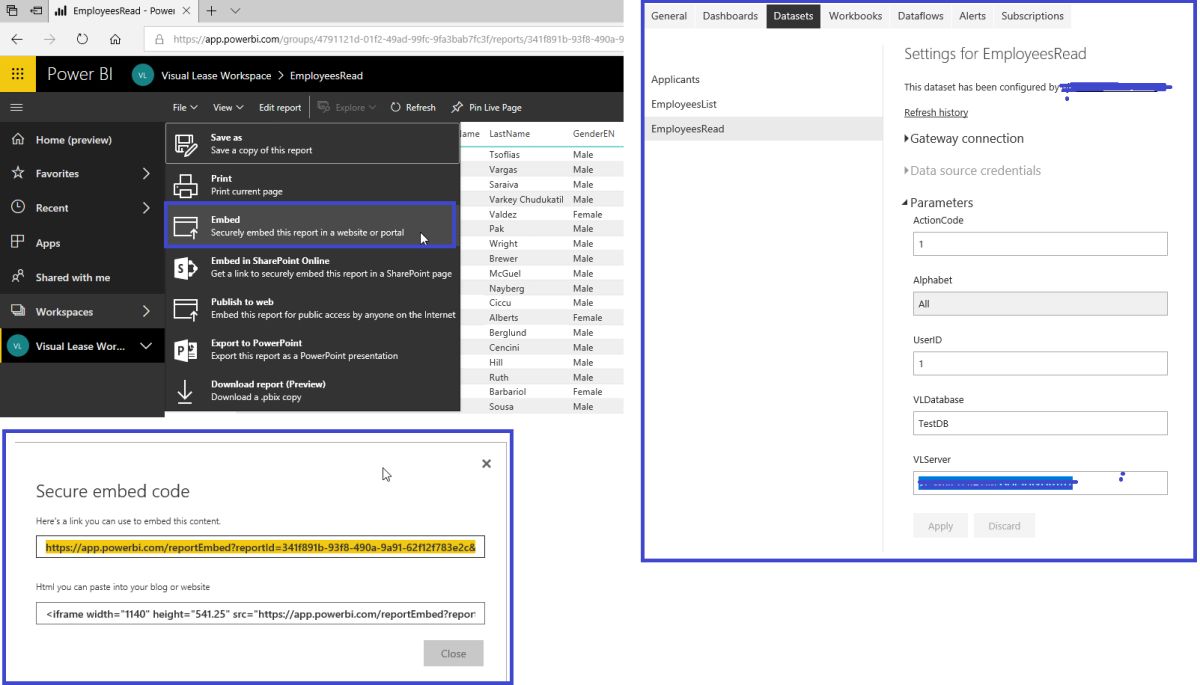The height and width of the screenshot is (685, 1200).
Task: Click the Refresh button in report toolbar
Action: point(413,107)
